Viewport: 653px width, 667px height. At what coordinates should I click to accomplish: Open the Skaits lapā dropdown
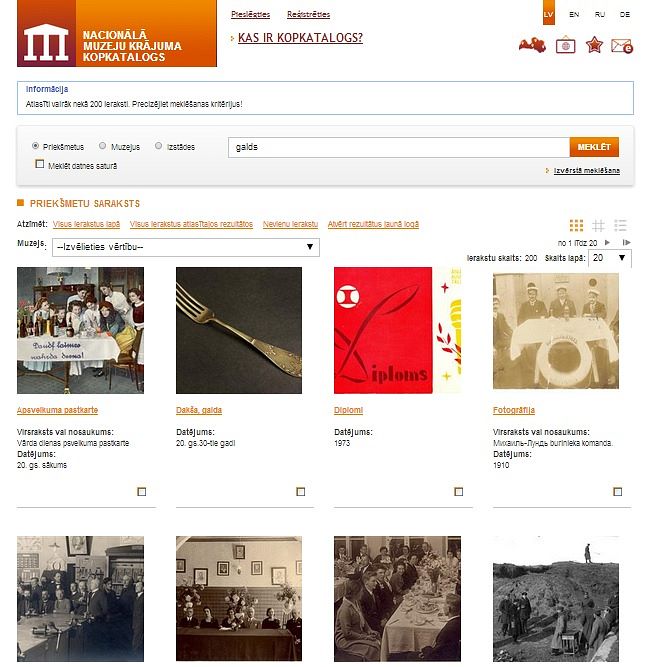610,258
